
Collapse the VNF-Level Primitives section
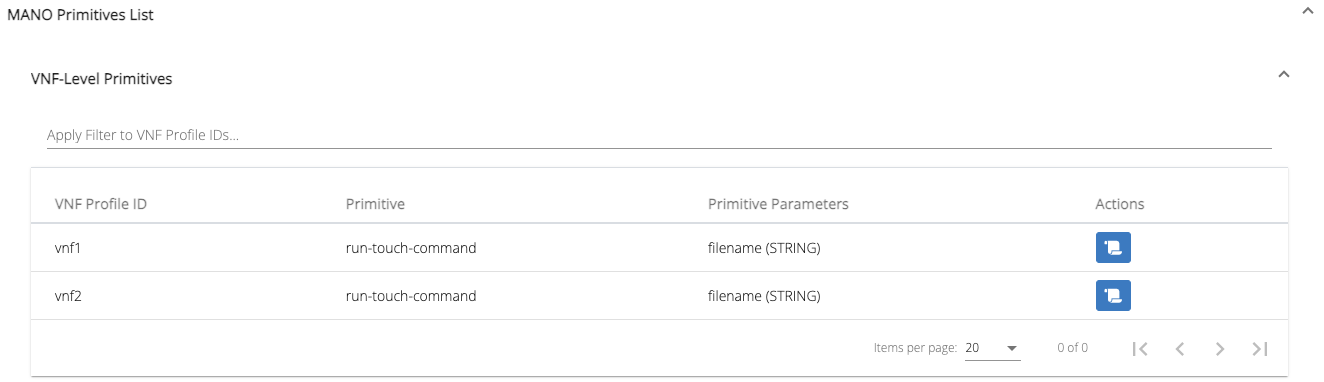(x=1284, y=74)
